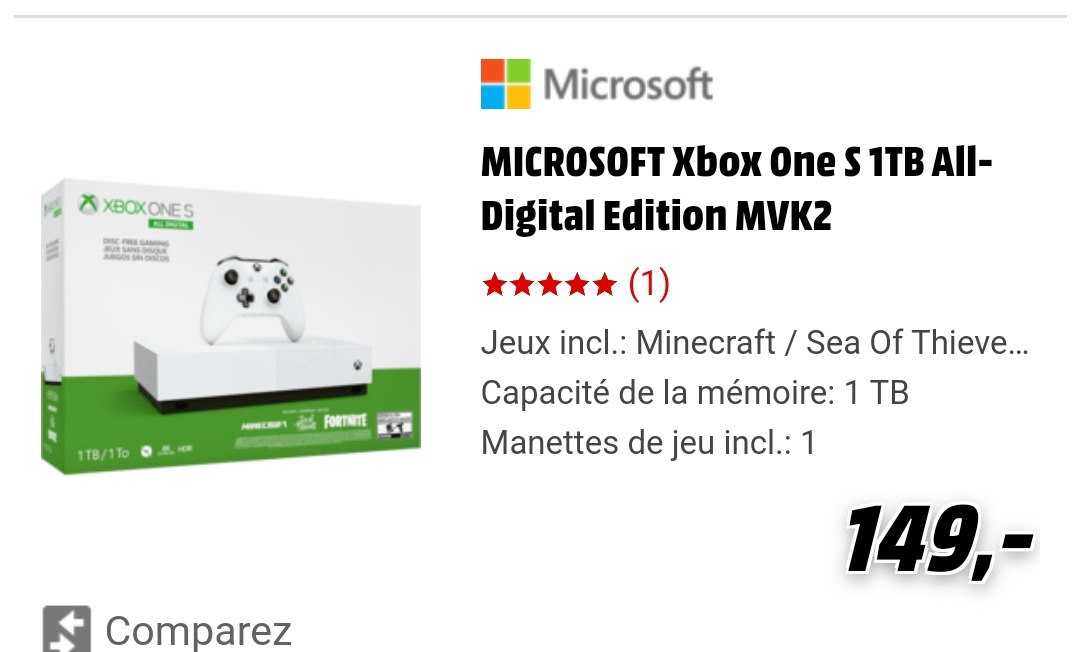
Task: Click the Microsoft four-color logo squares
Action: click(506, 84)
